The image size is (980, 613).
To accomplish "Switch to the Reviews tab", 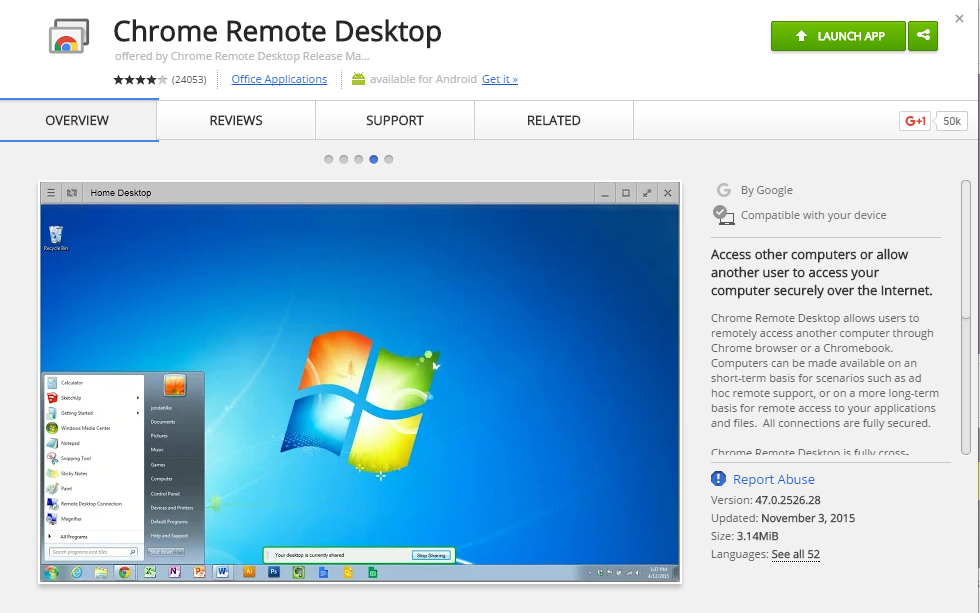I will [x=236, y=121].
